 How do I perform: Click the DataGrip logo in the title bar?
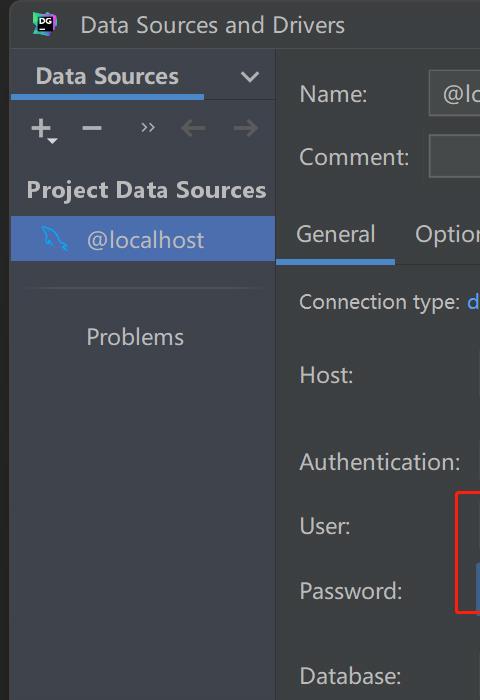pyautogui.click(x=45, y=24)
